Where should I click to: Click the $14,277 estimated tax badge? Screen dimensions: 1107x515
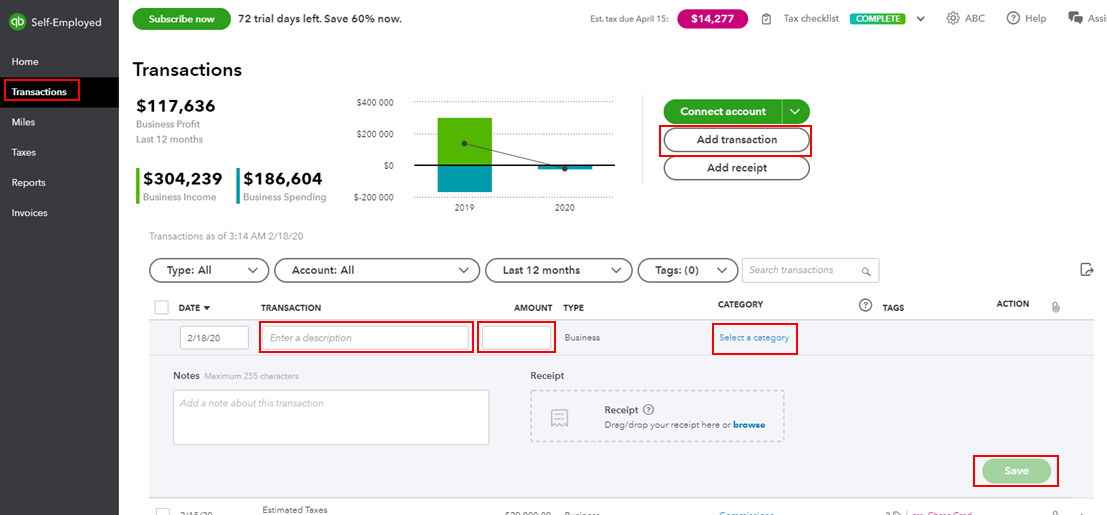[x=713, y=19]
